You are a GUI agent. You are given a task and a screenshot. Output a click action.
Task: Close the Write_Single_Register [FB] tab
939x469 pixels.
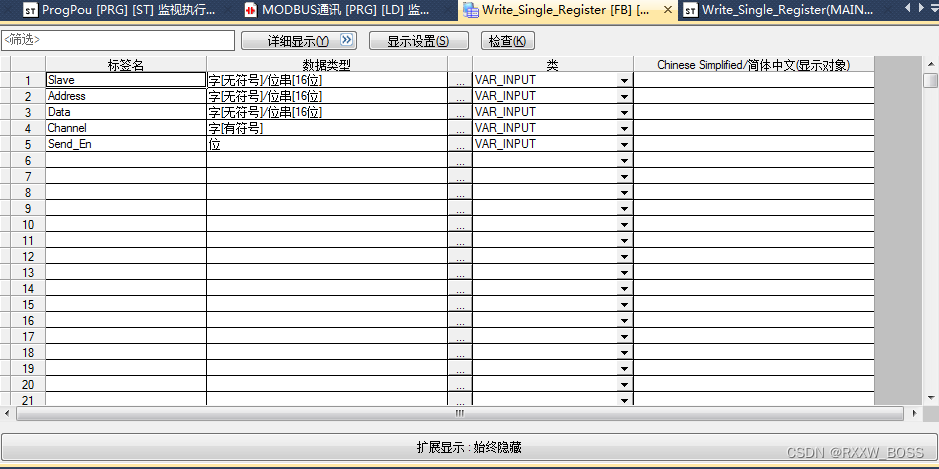[x=668, y=10]
